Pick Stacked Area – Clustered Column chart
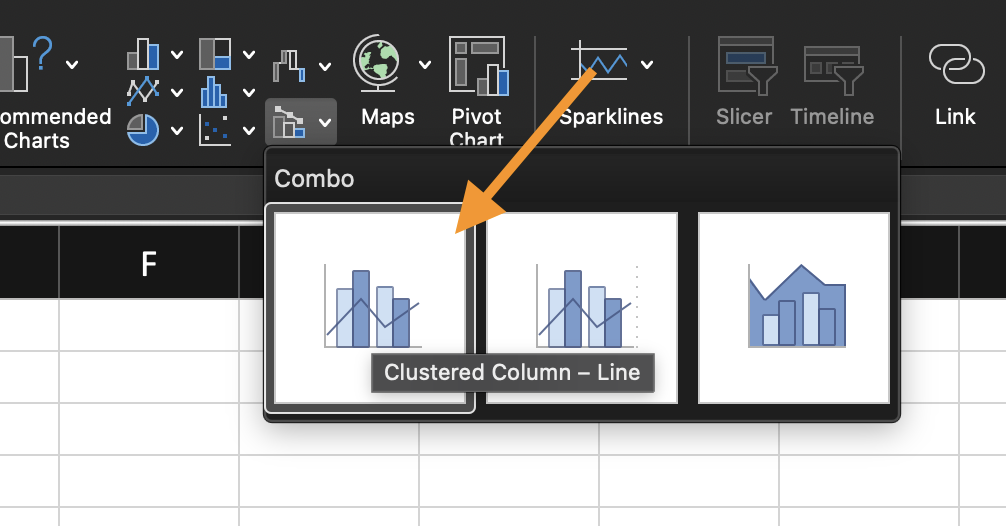The width and height of the screenshot is (1006, 526). [x=794, y=307]
